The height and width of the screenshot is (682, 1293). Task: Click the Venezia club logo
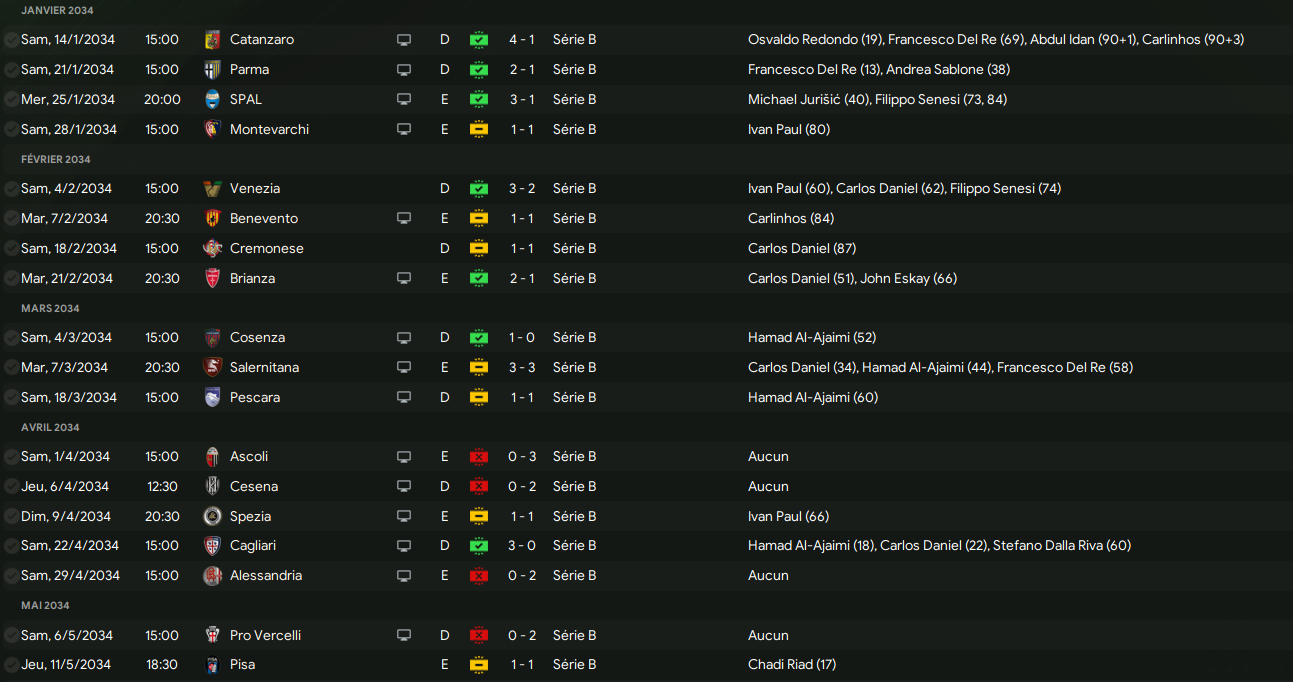click(x=212, y=189)
